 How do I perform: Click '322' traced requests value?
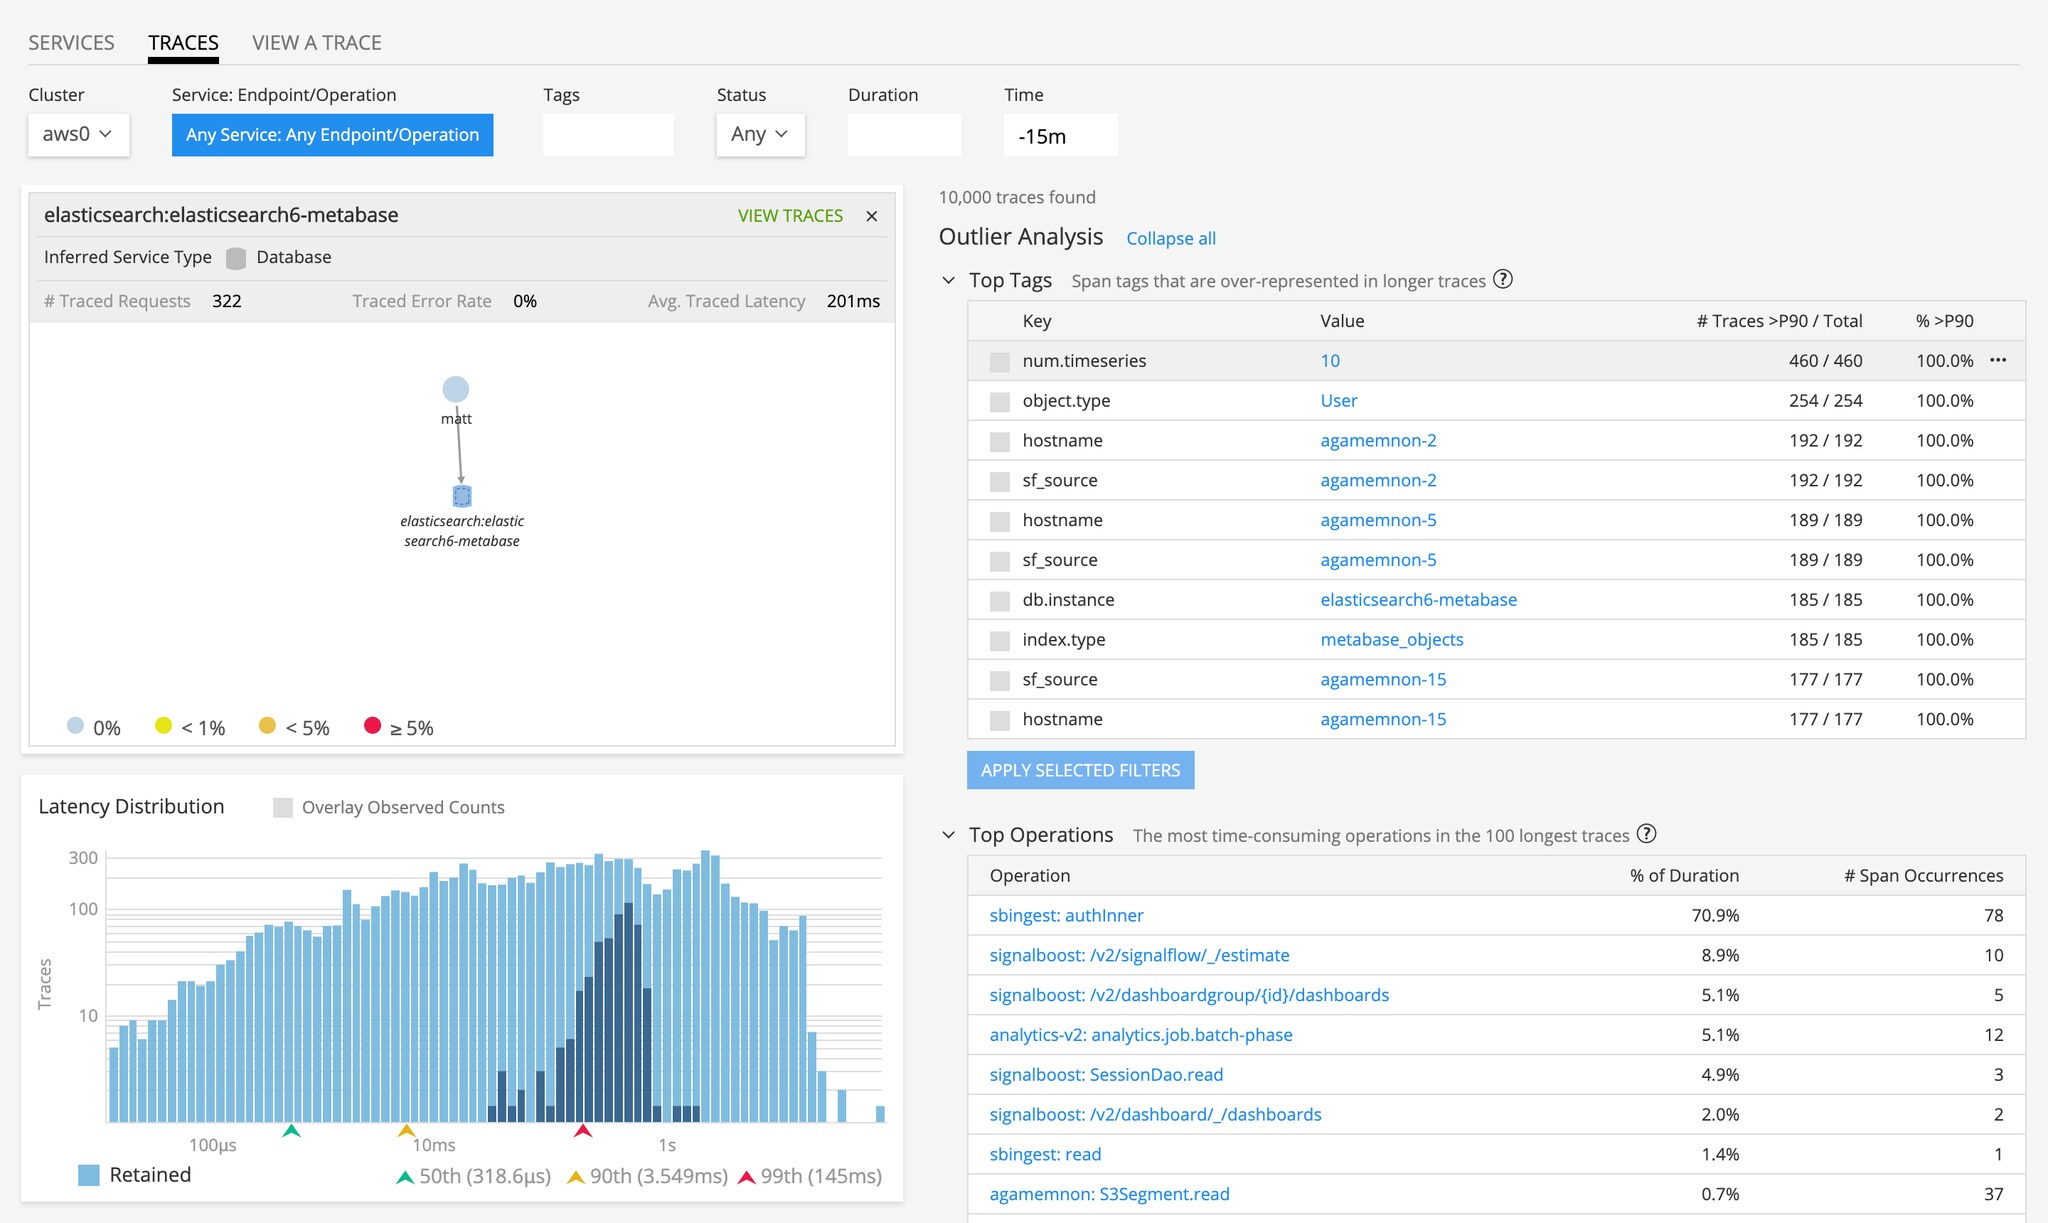coord(227,301)
